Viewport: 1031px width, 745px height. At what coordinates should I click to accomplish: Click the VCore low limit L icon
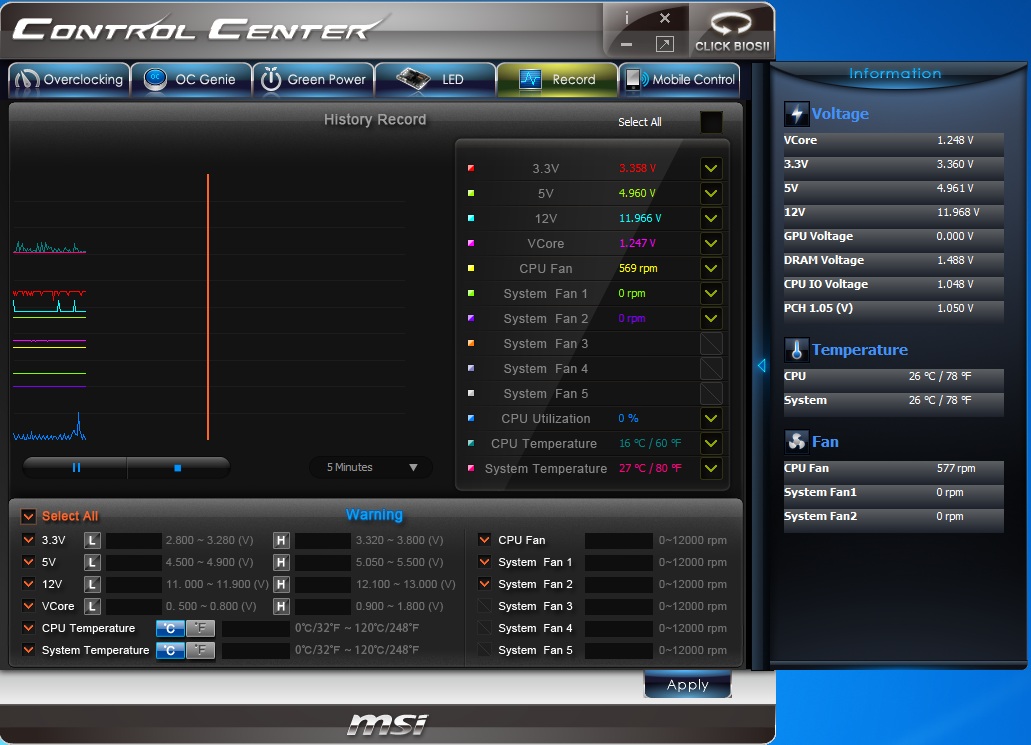tap(93, 606)
